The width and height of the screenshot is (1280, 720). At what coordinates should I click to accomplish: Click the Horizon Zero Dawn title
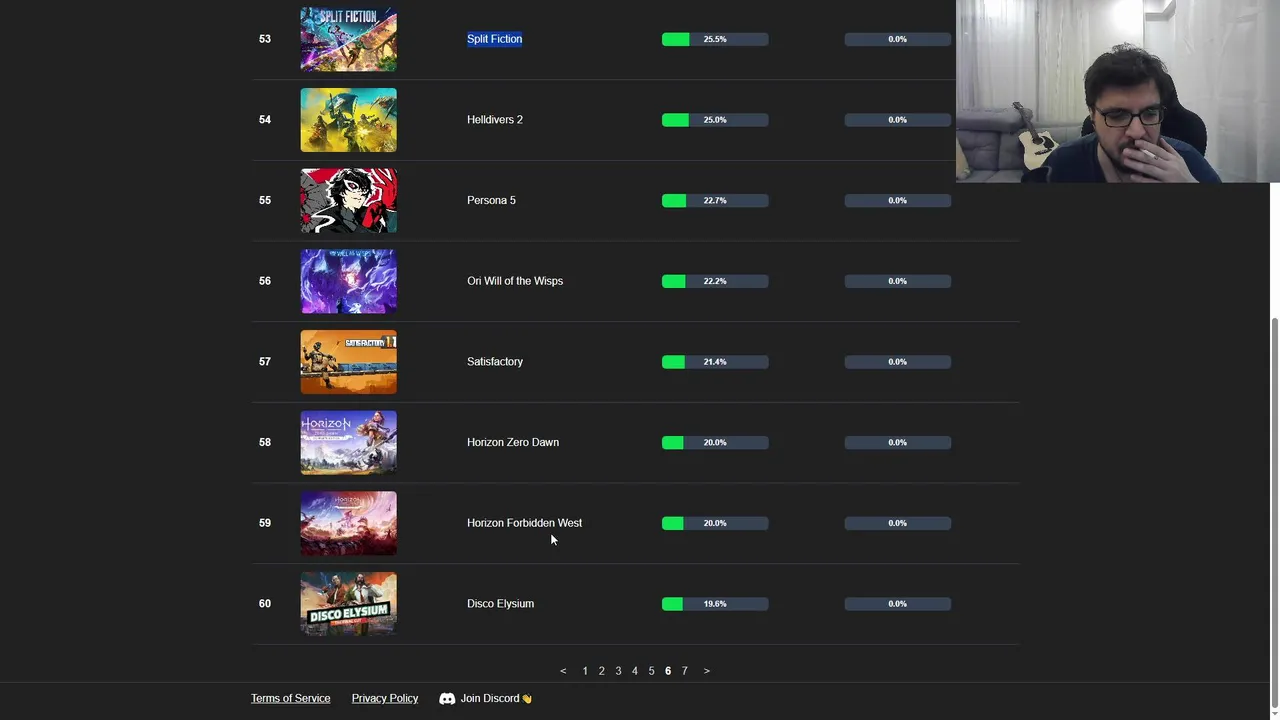click(x=513, y=442)
